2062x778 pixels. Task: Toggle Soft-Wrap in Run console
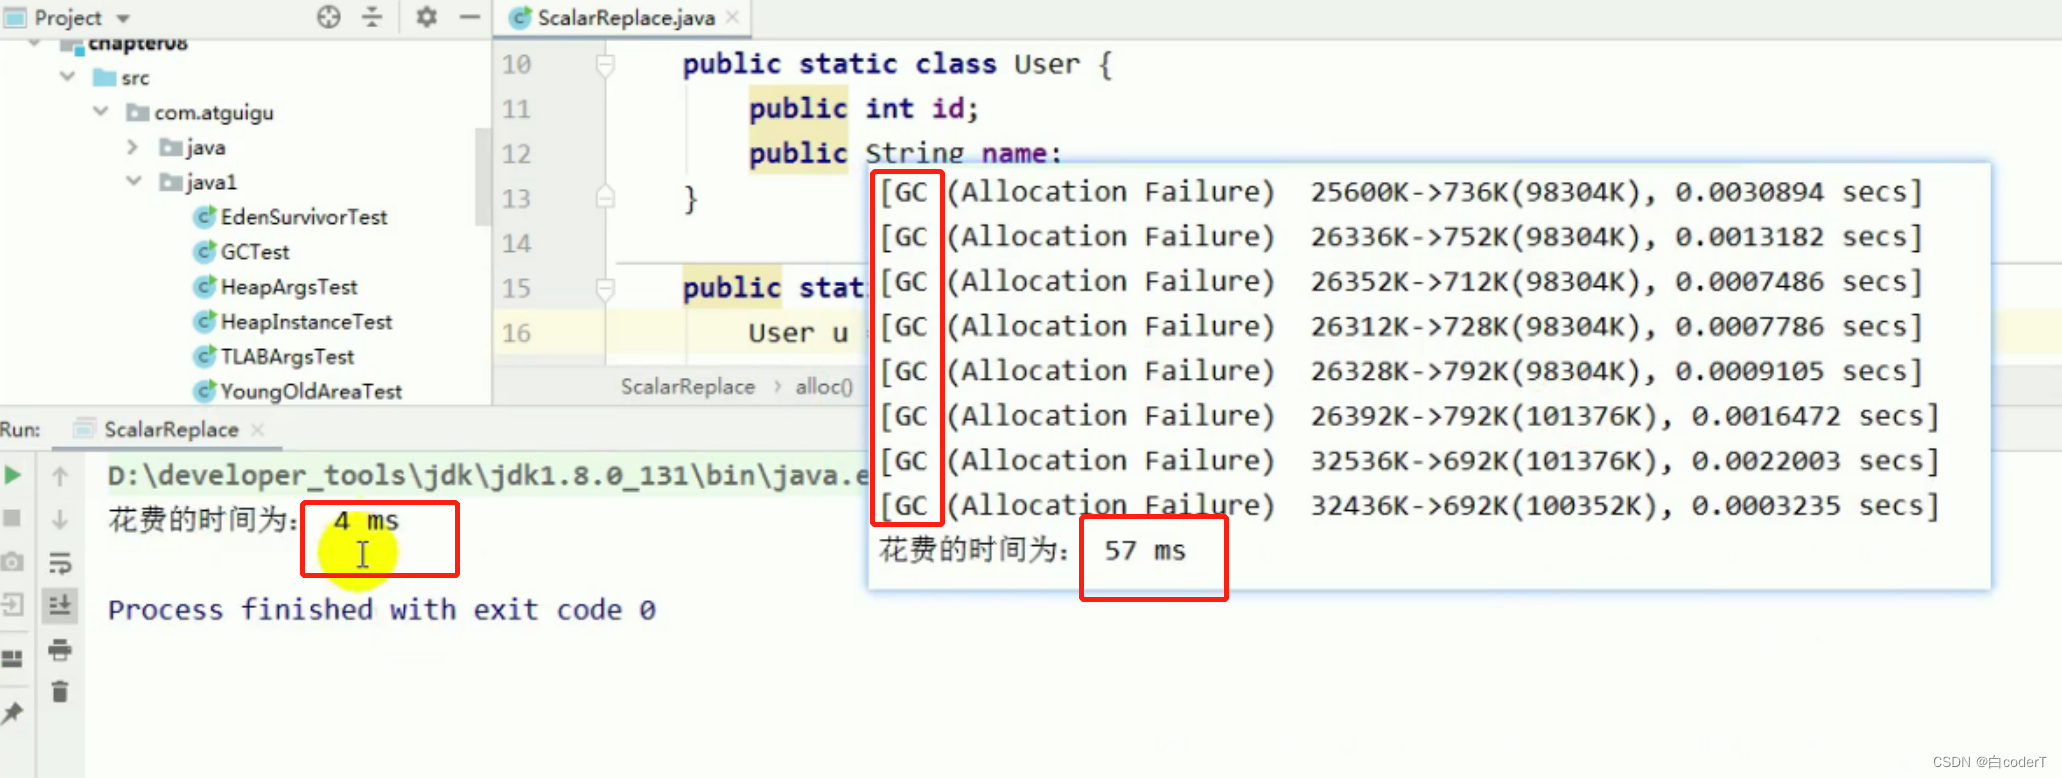pyautogui.click(x=60, y=563)
